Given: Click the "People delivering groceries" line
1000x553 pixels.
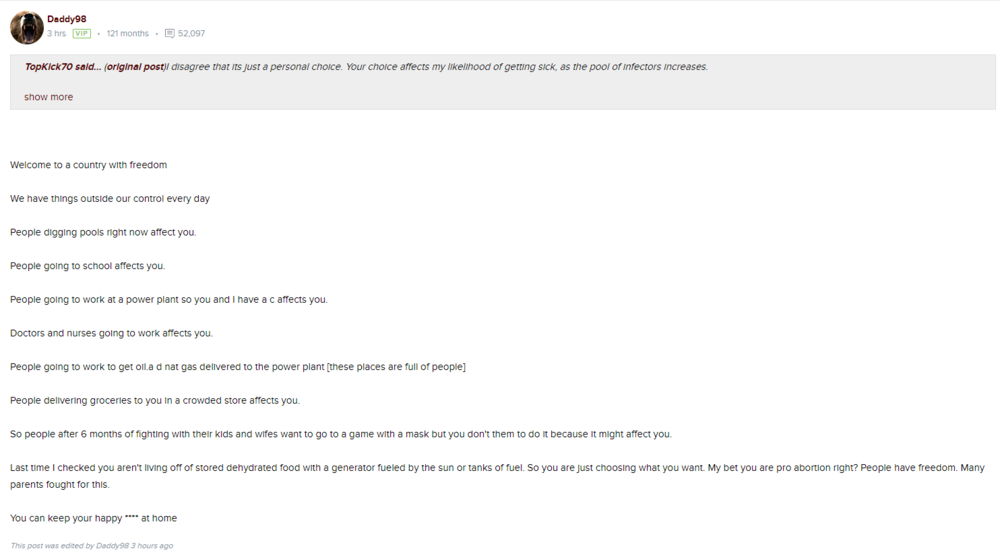Looking at the screenshot, I should [154, 401].
